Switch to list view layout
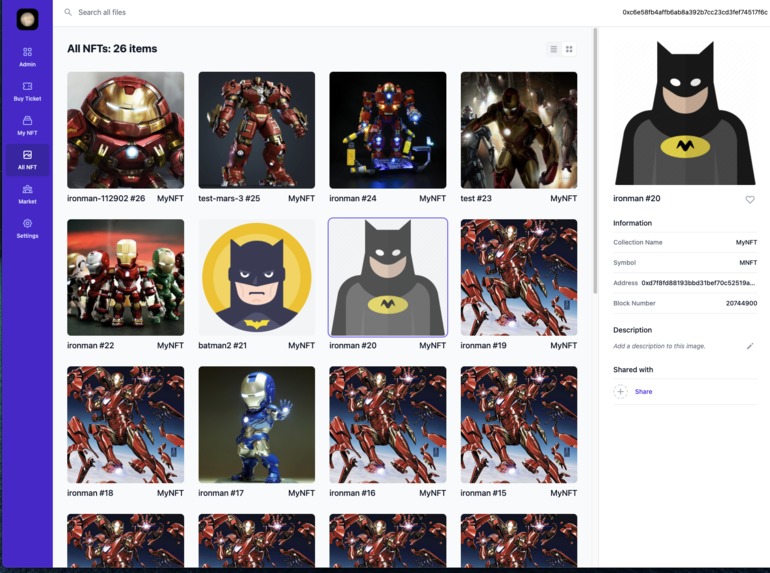The width and height of the screenshot is (770, 573). 553,49
